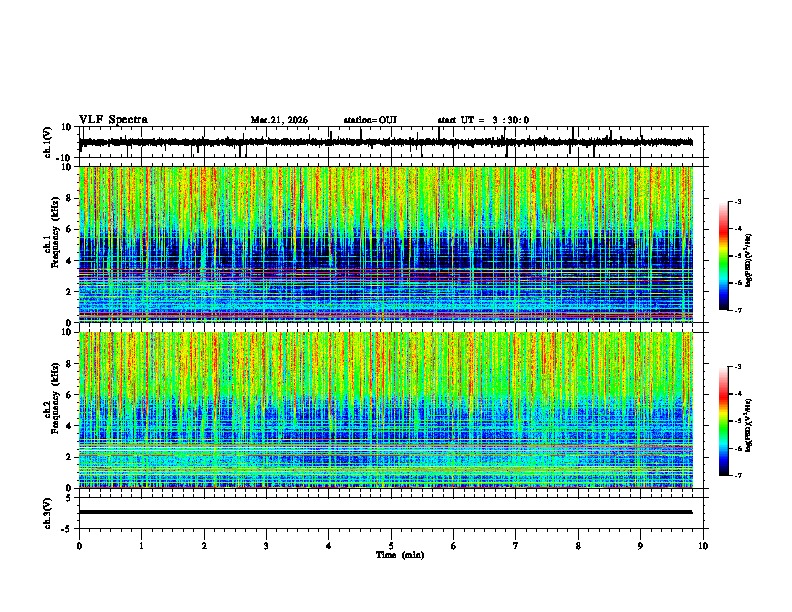Screen dimensions: 792x612
Task: Click time axis tick label "3"
Action: [266, 546]
